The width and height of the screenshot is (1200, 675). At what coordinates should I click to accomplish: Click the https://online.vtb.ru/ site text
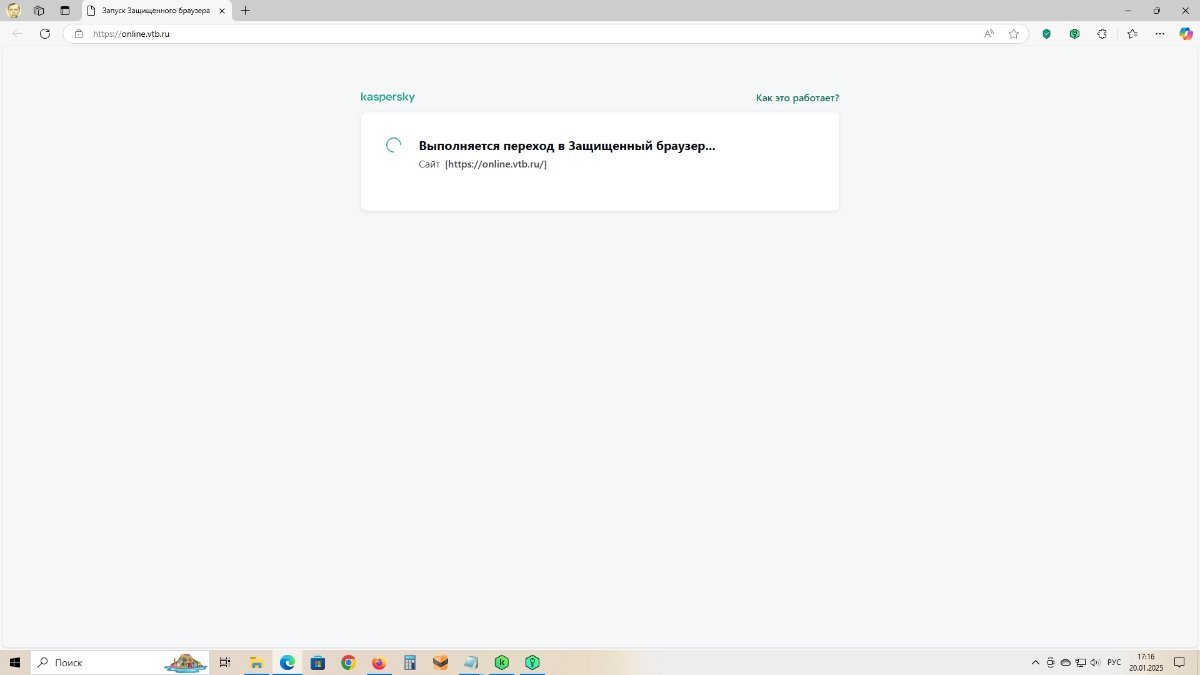pos(496,164)
